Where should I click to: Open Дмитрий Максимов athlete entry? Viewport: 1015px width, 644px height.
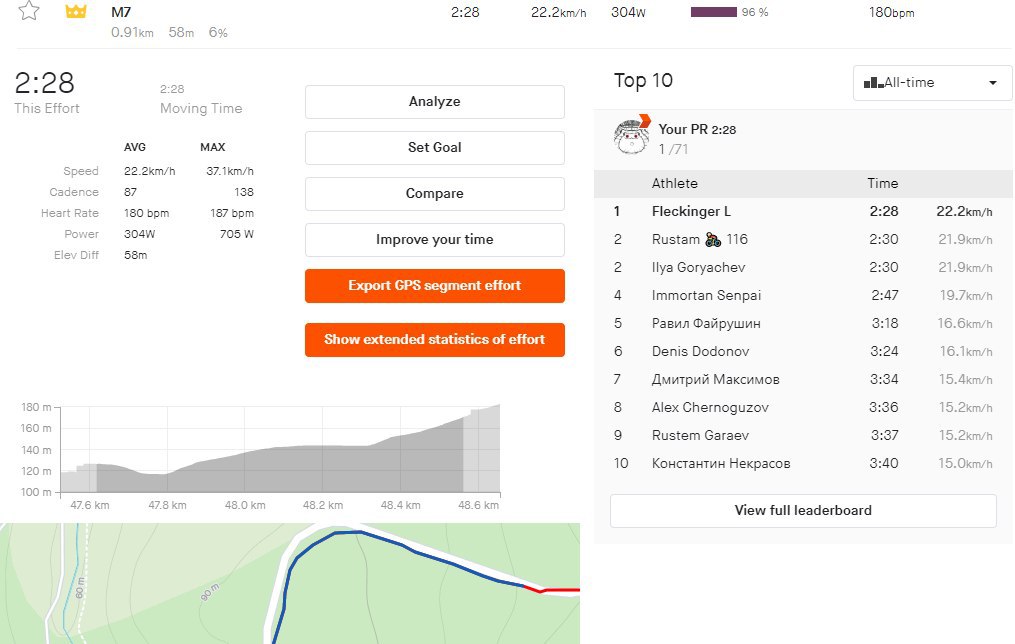tap(715, 380)
